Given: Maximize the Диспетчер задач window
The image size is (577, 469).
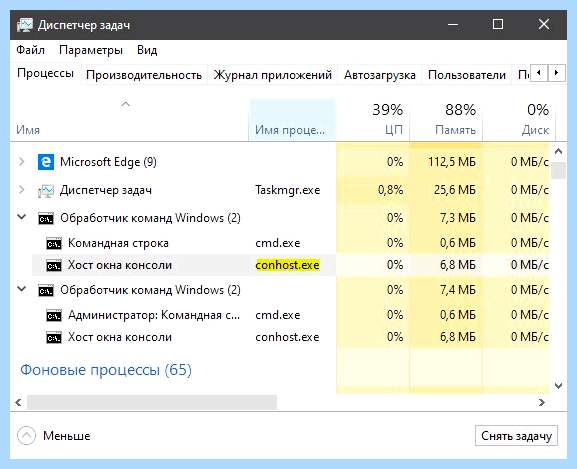Looking at the screenshot, I should [x=498, y=25].
